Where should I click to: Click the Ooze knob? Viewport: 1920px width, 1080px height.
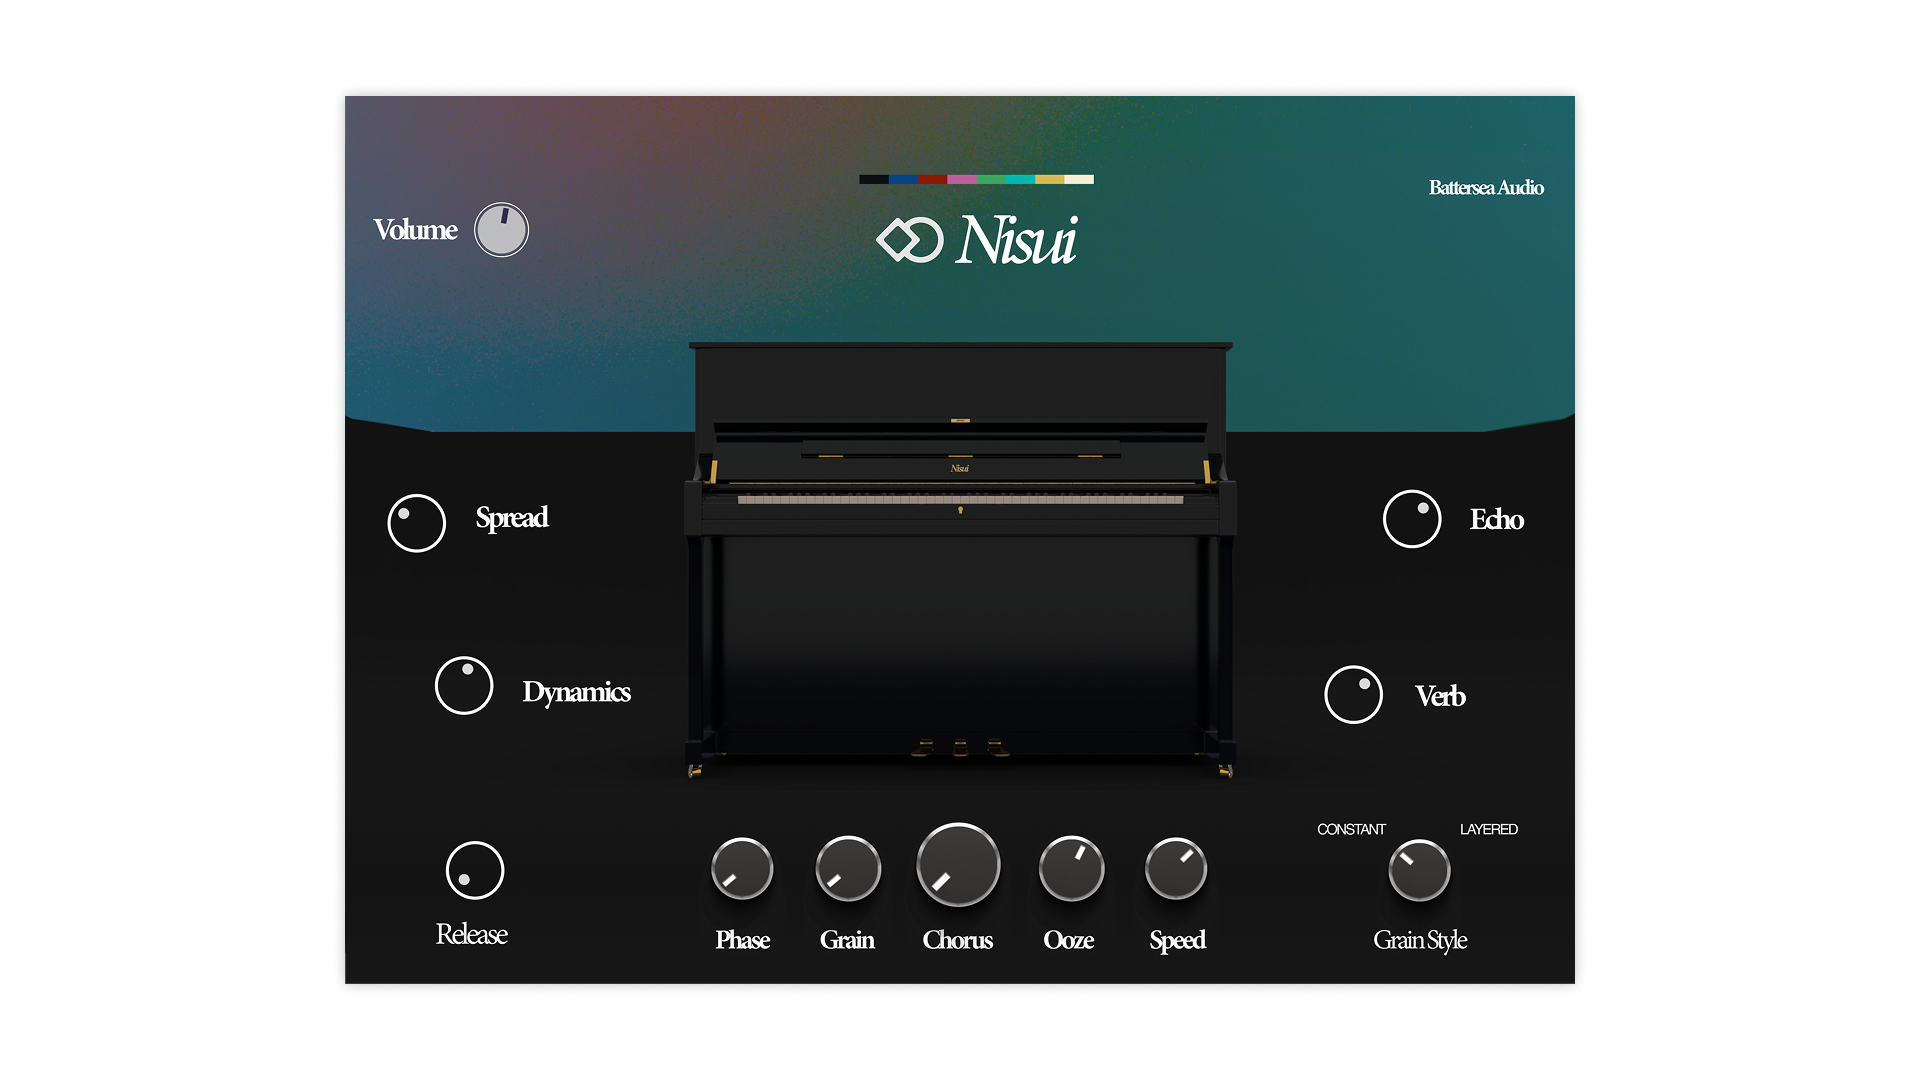click(x=1071, y=868)
